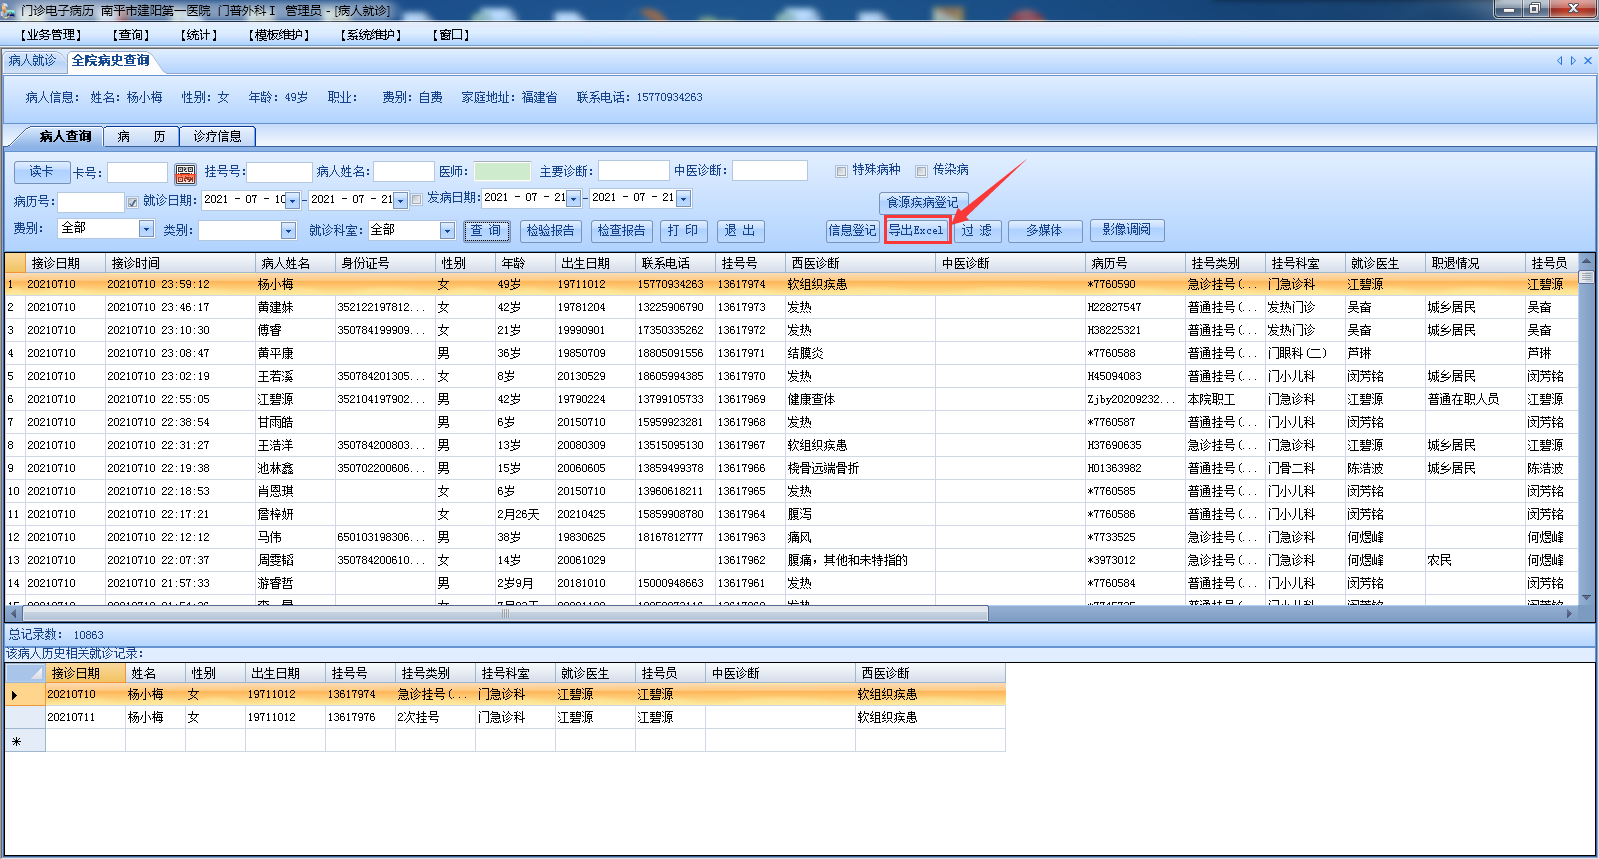Click the 影像调阅 button
Image resolution: width=1599 pixels, height=859 pixels.
click(1127, 231)
